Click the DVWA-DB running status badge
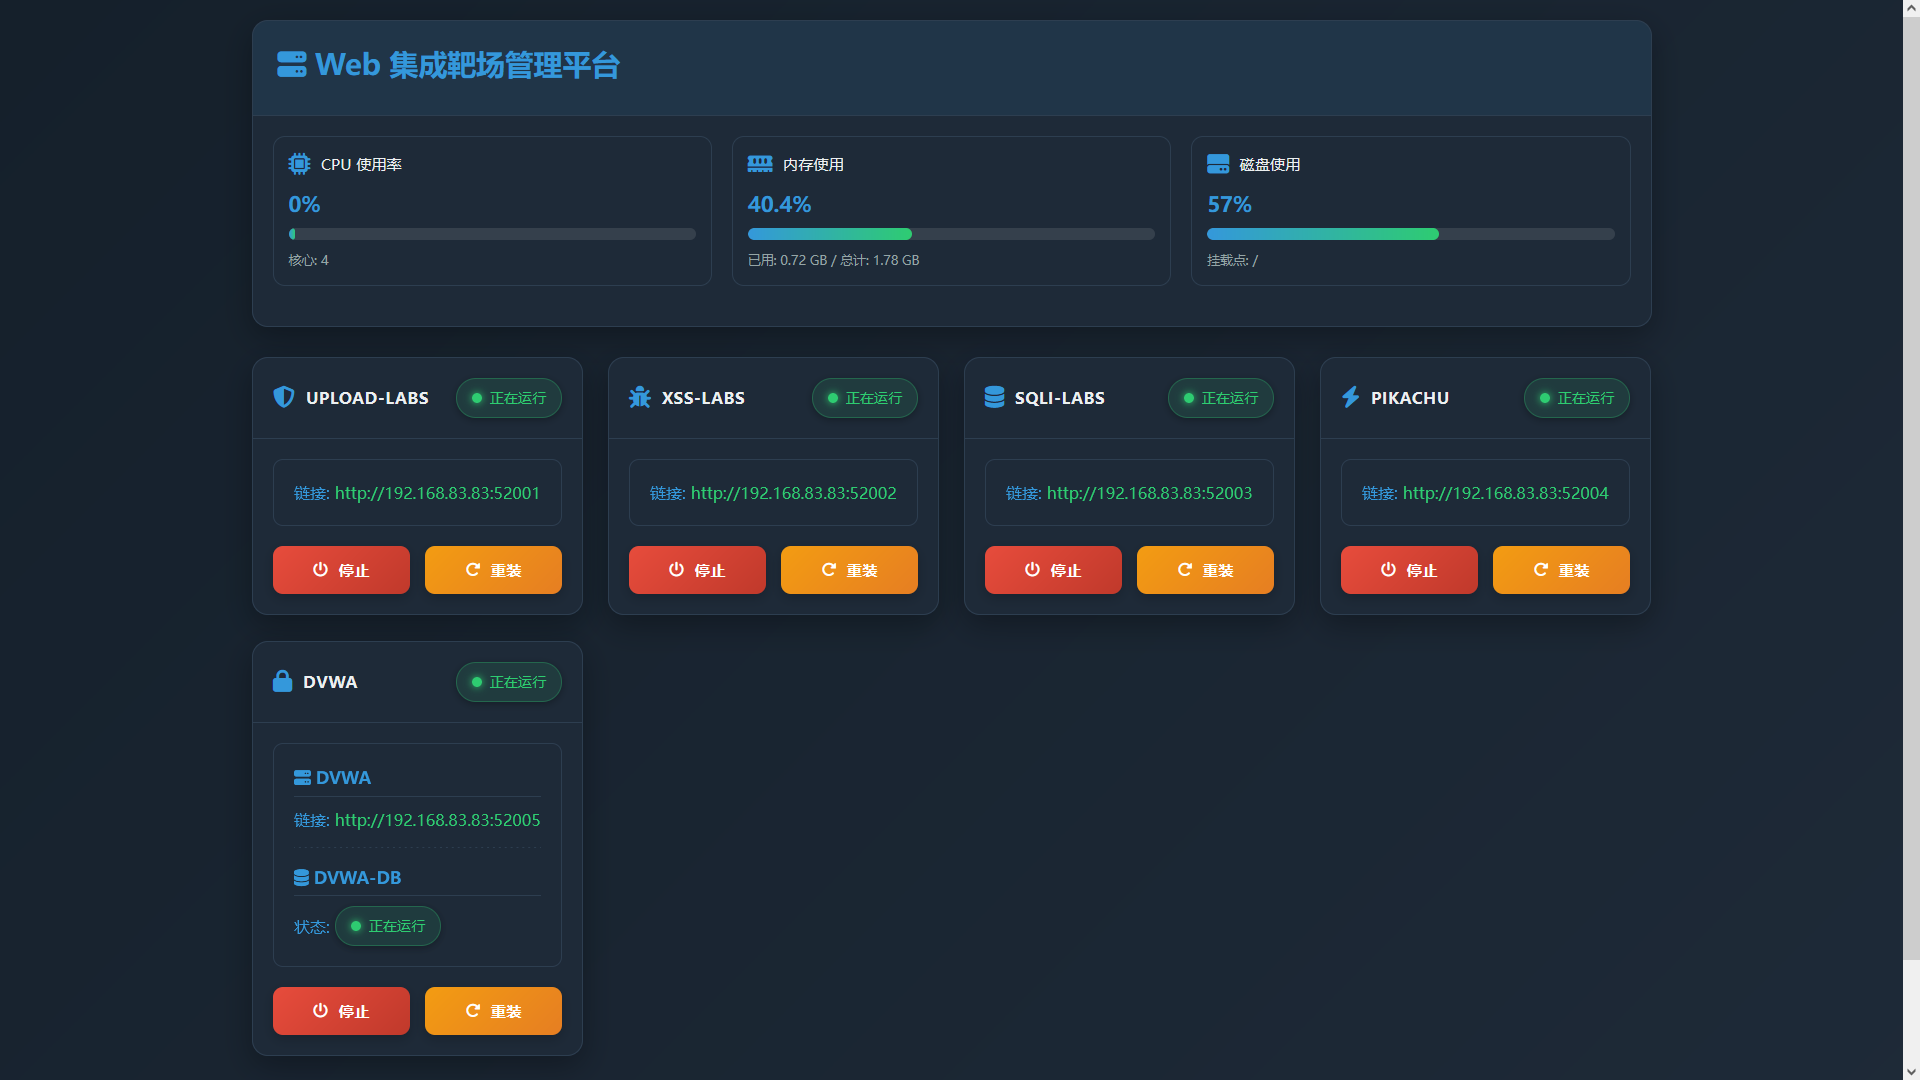This screenshot has width=1920, height=1080. [x=388, y=926]
